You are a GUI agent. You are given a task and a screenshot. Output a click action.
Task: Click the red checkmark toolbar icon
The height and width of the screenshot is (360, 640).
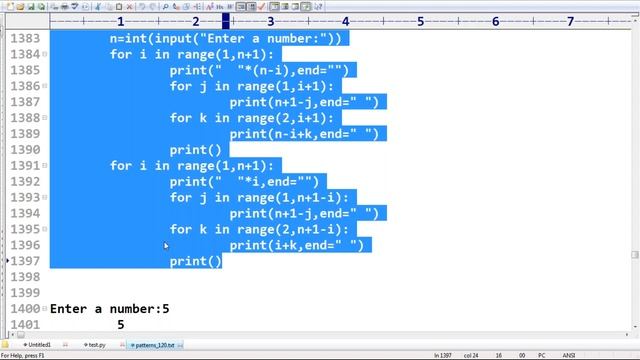click(x=262, y=7)
